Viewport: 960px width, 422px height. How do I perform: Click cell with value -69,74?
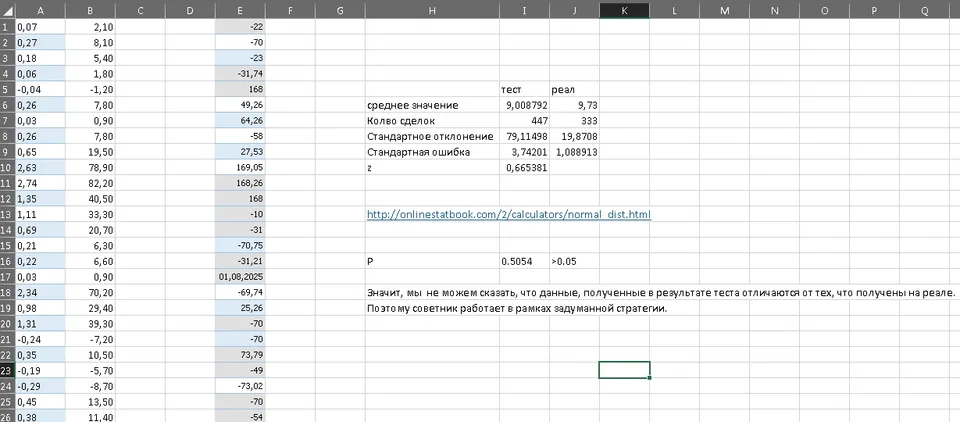pyautogui.click(x=240, y=293)
